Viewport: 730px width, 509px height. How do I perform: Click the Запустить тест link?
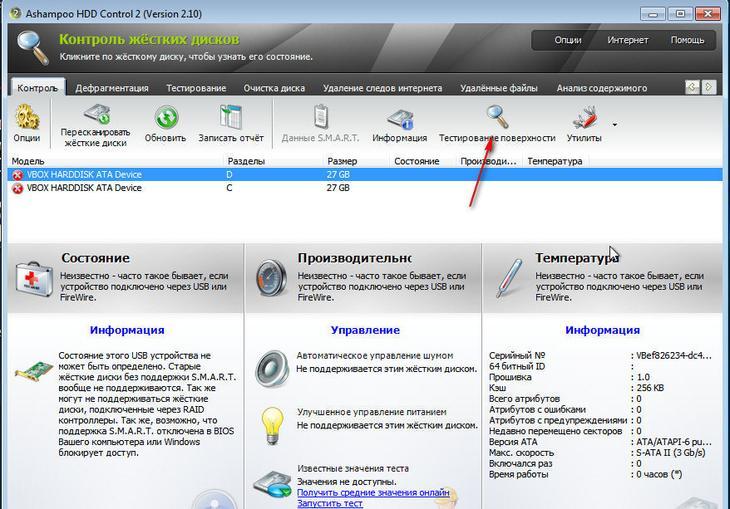[x=329, y=503]
